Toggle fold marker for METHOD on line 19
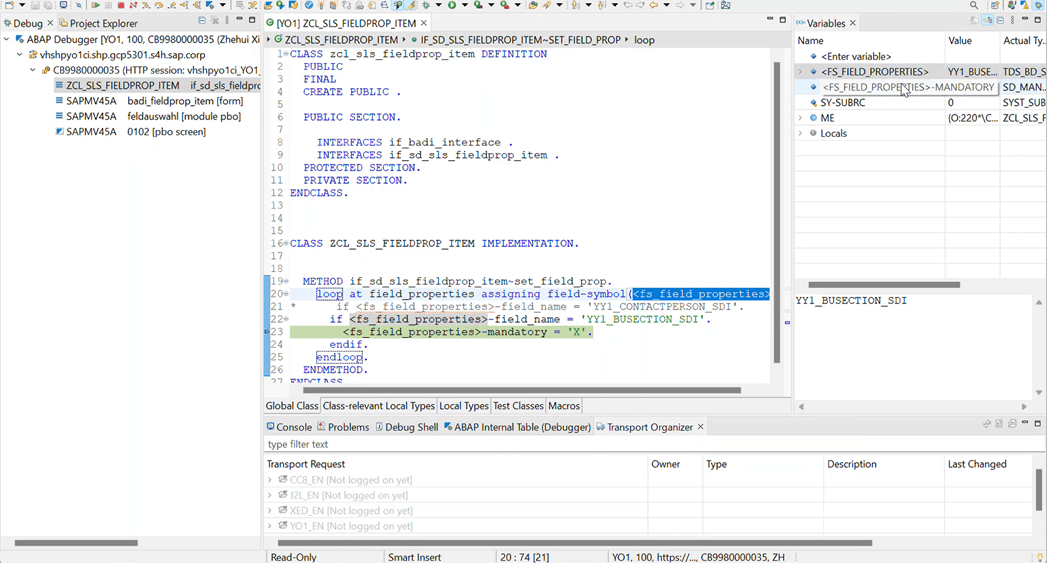 285,282
